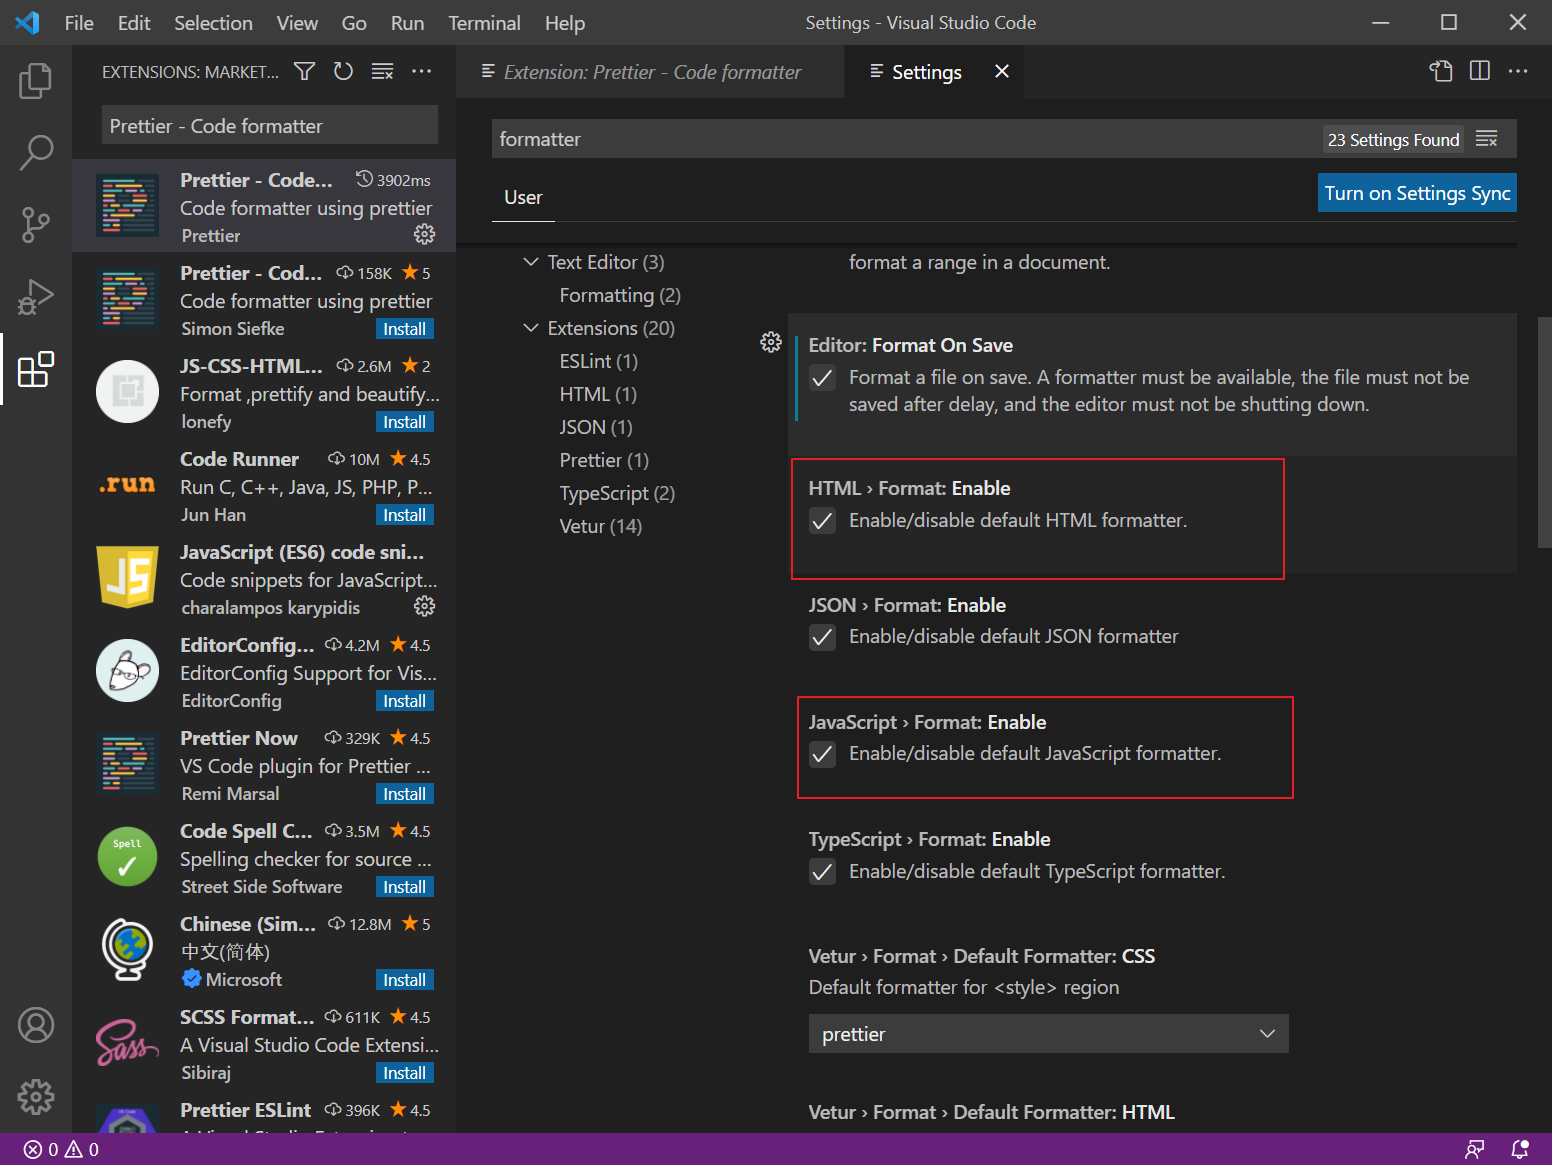Split the editor to the right
The image size is (1552, 1165).
[1480, 71]
